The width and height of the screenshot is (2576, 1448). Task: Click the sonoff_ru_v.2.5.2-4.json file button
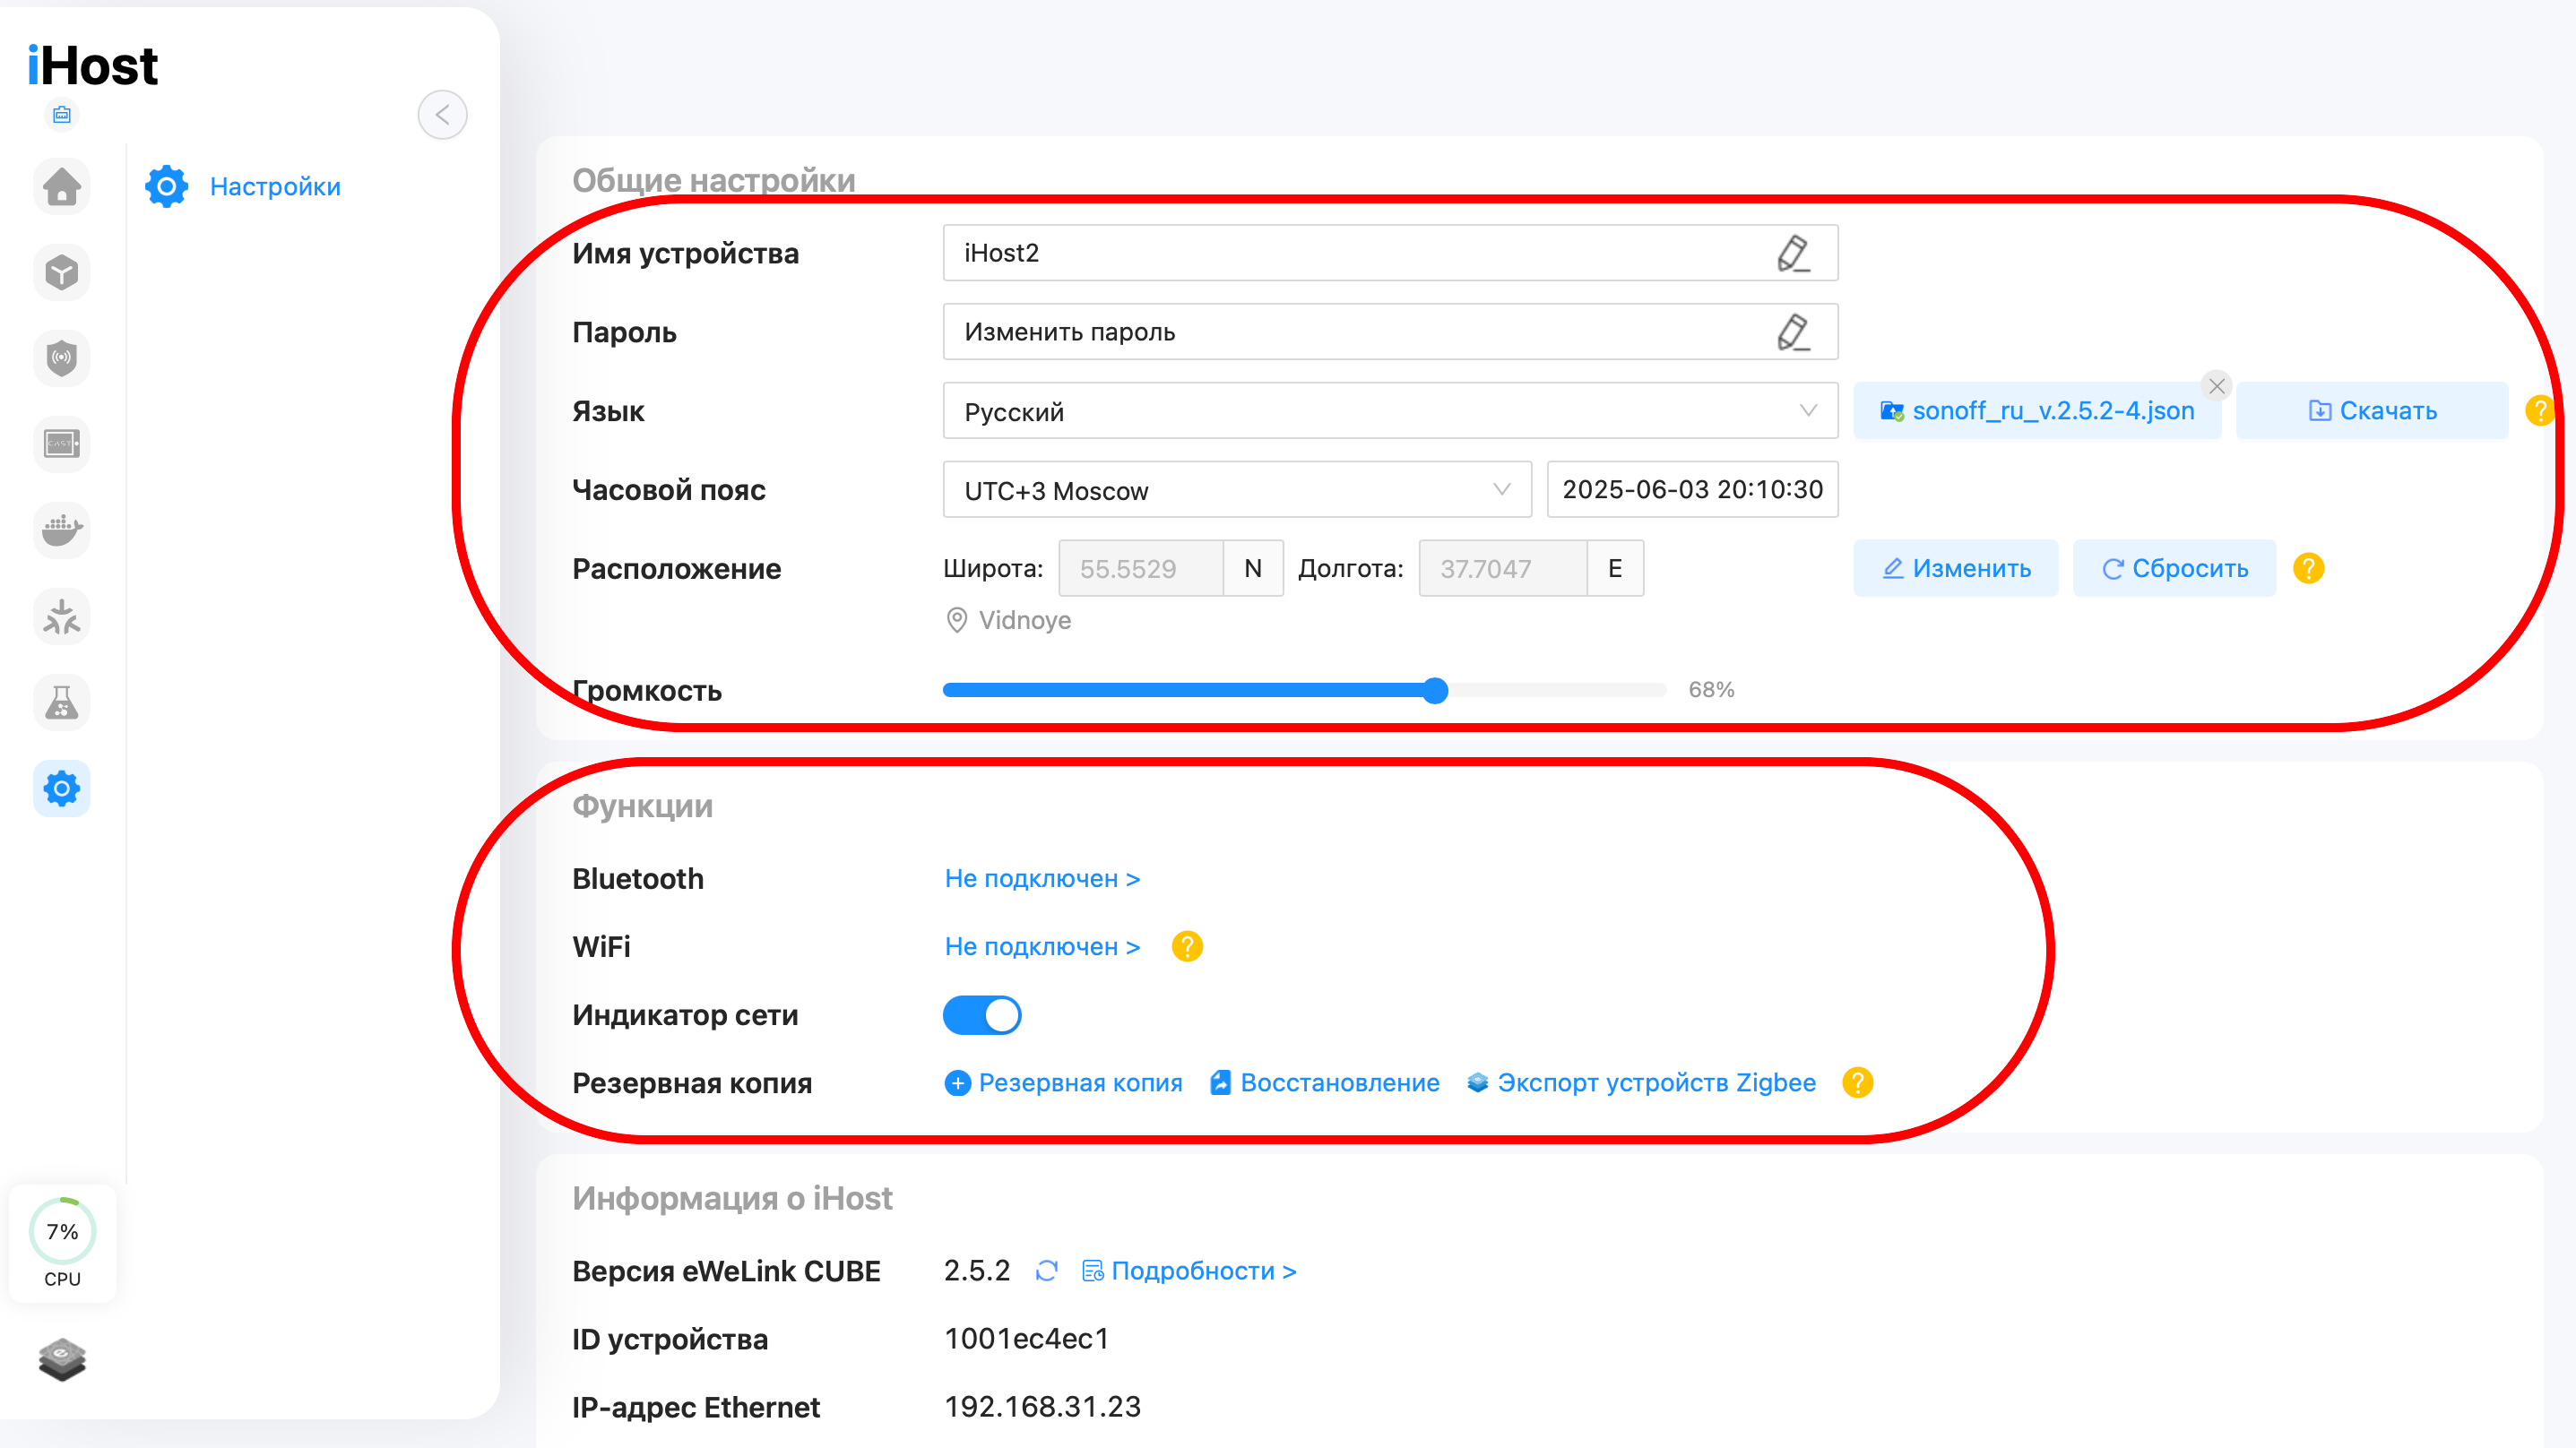2037,410
